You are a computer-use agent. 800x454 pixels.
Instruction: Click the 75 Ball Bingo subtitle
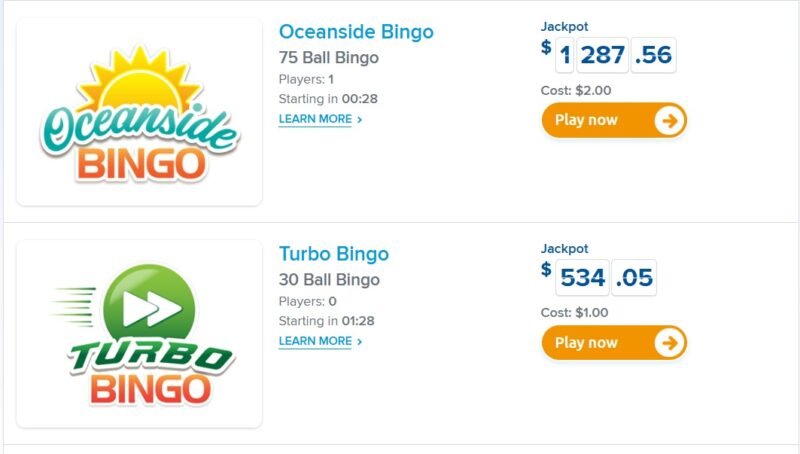pos(329,58)
